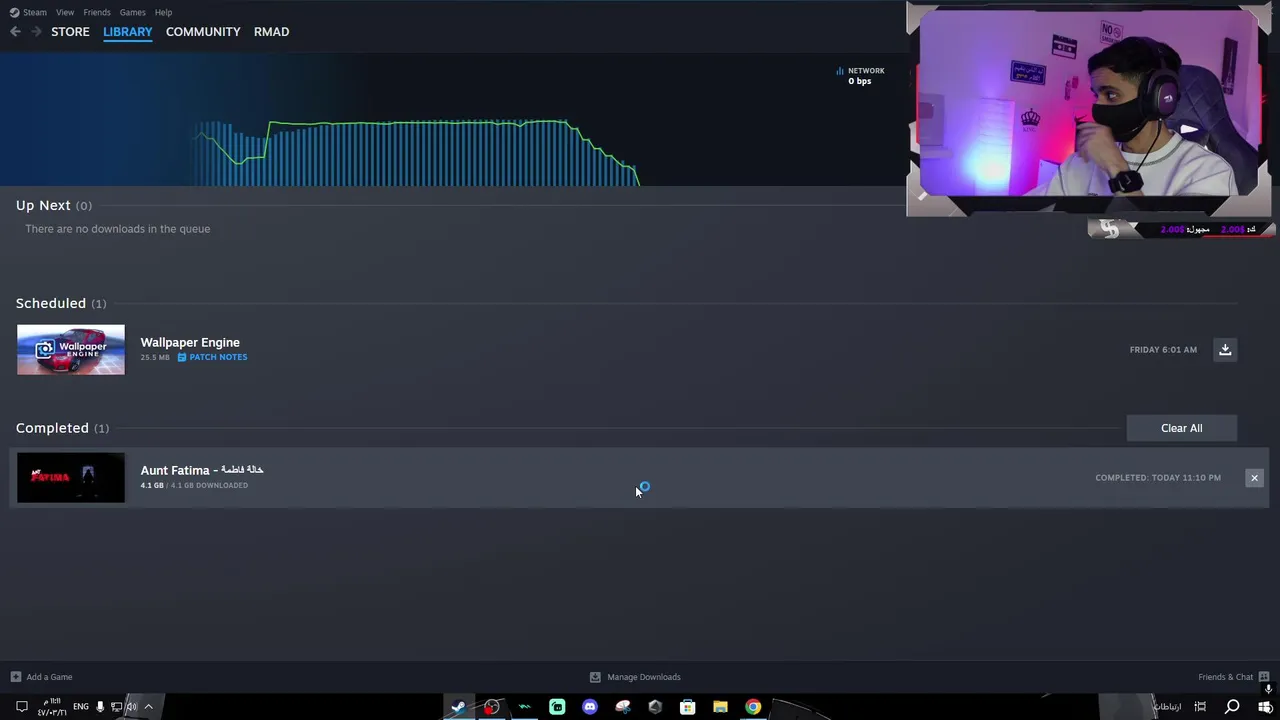Open Google Chrome from the taskbar
The image size is (1280, 720).
point(753,707)
